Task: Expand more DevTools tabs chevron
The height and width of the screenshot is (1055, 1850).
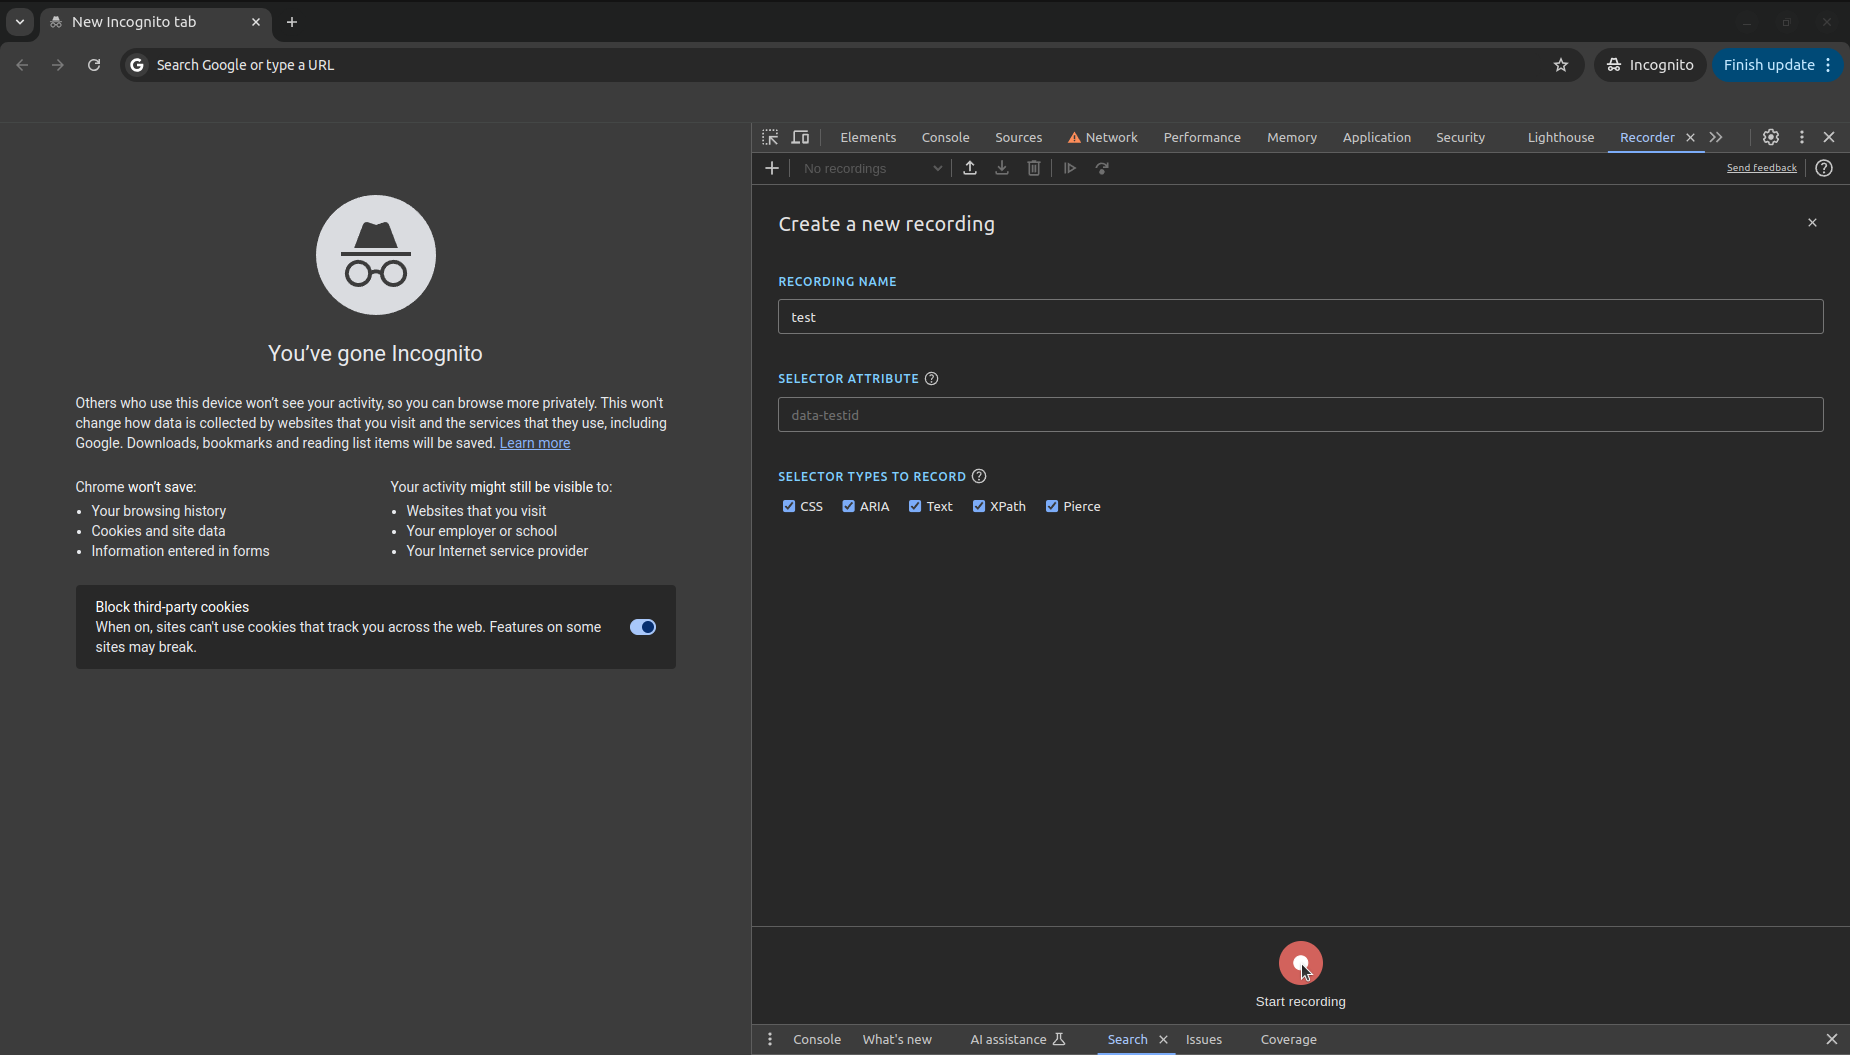Action: tap(1716, 137)
